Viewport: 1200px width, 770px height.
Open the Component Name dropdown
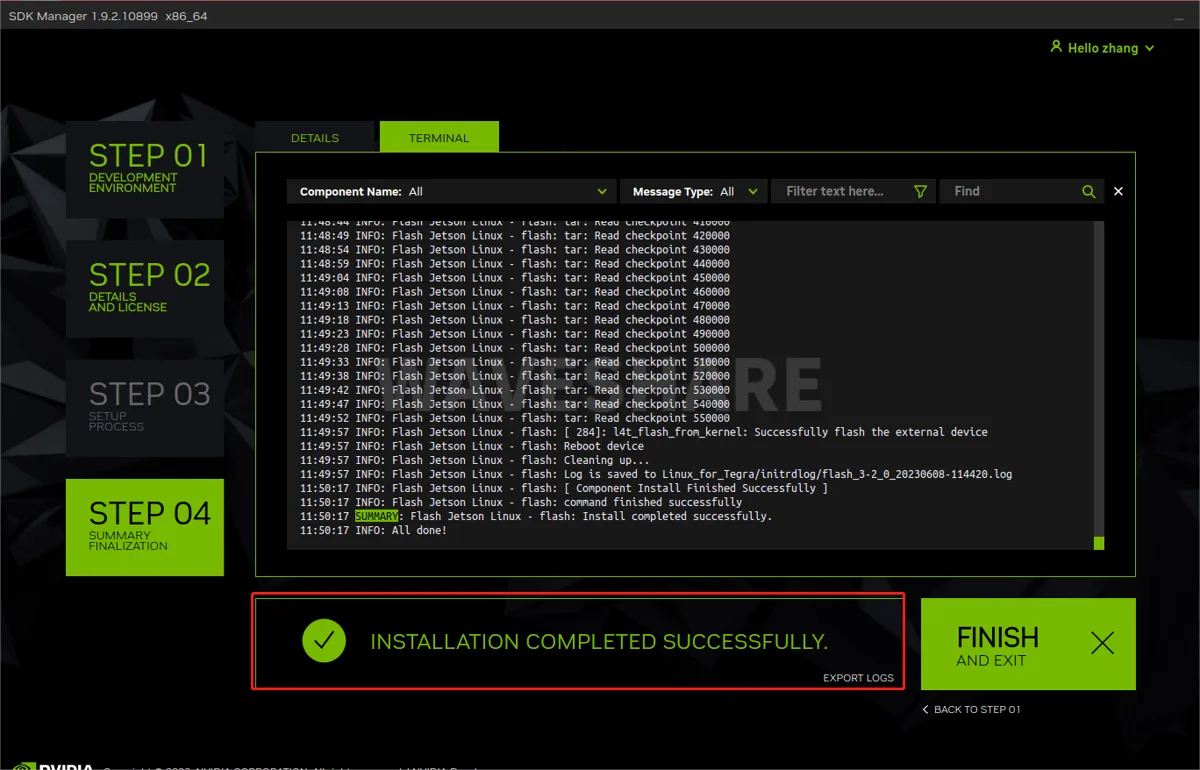(x=452, y=191)
